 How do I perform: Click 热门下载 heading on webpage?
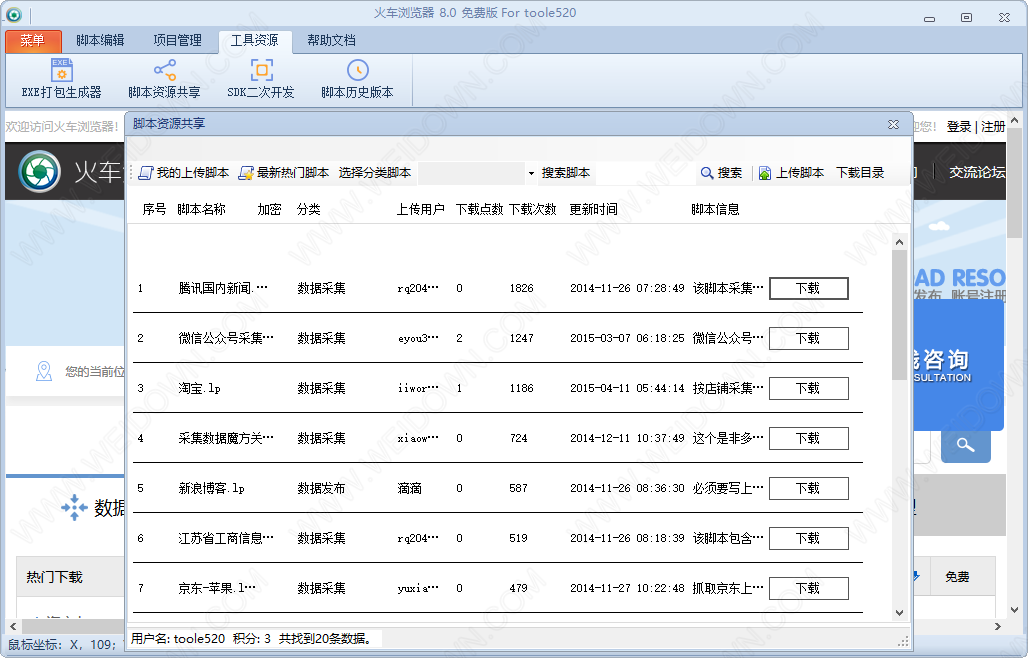(54, 577)
